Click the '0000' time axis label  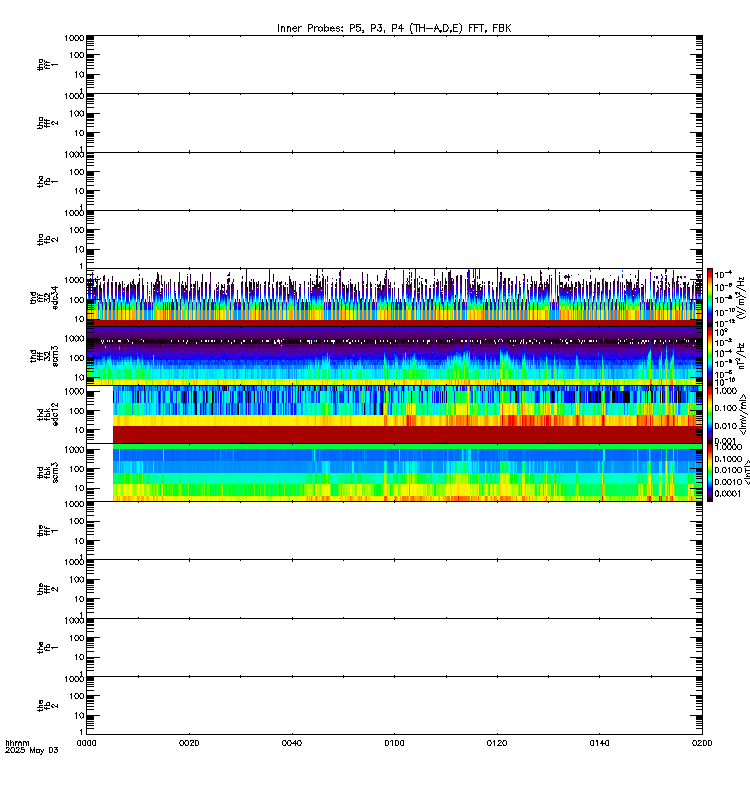86,743
